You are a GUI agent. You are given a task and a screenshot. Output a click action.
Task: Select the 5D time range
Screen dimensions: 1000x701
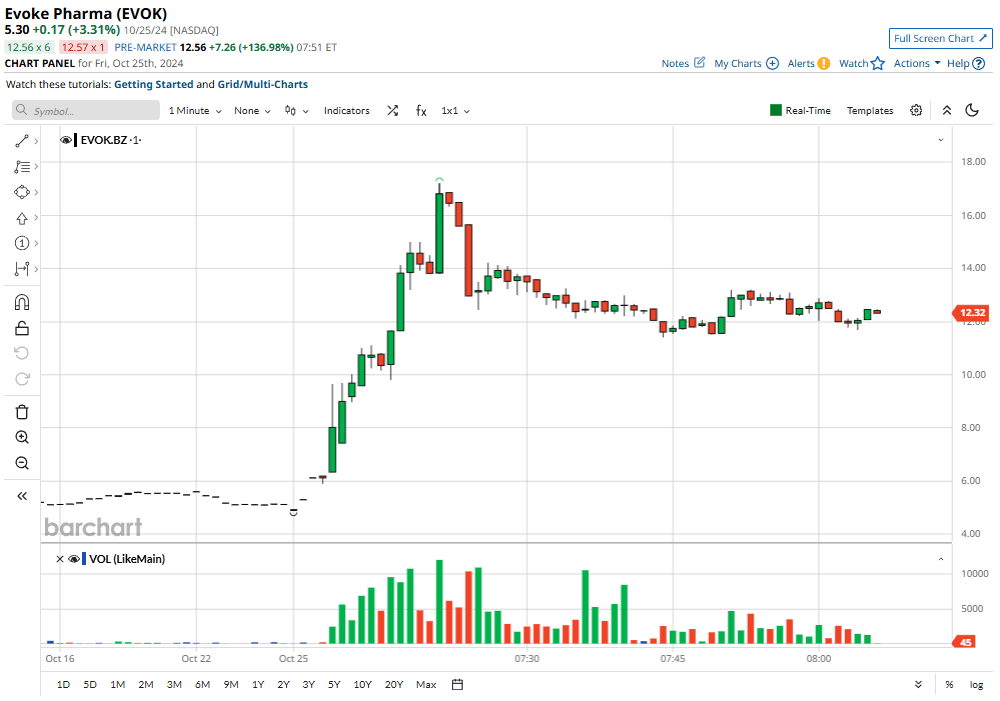(90, 684)
